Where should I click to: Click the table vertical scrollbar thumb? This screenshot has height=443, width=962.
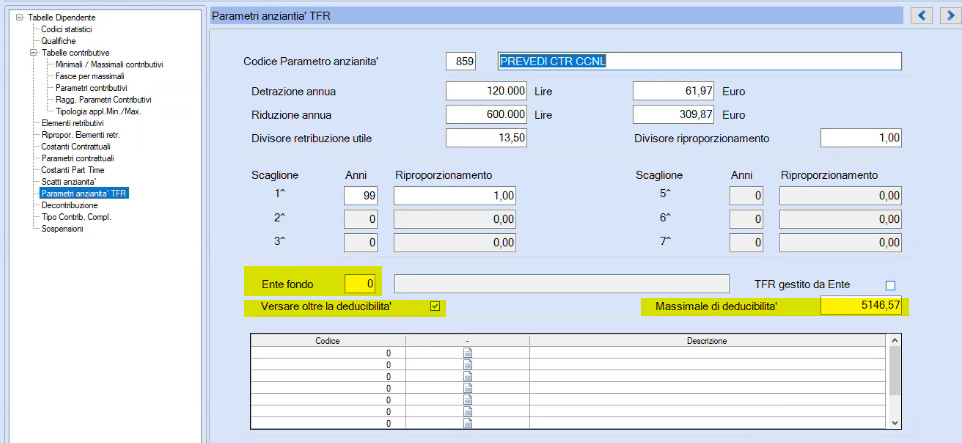click(893, 370)
